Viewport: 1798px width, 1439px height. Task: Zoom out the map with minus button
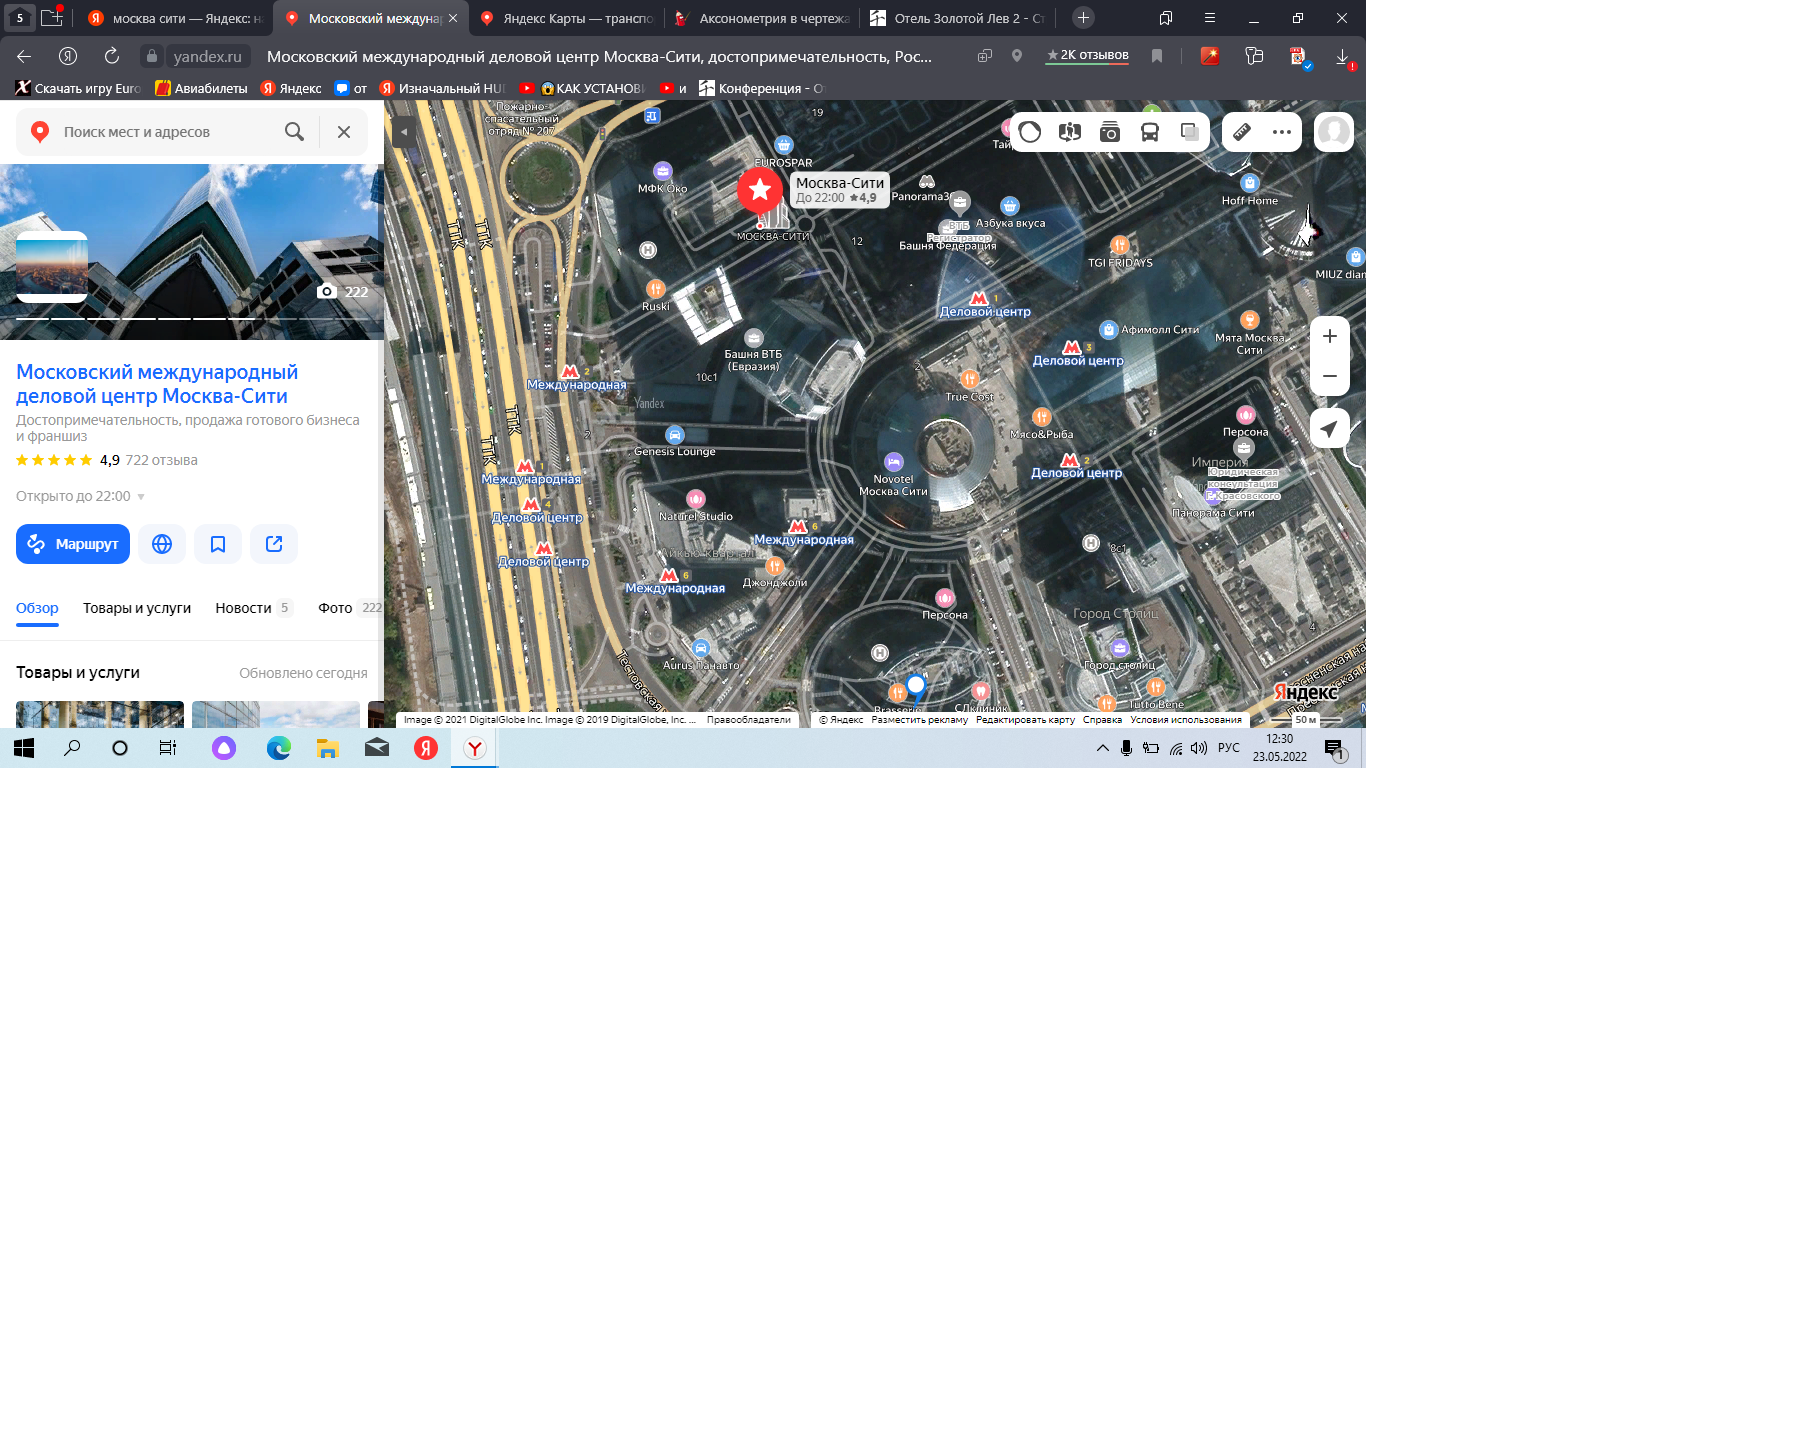tap(1330, 376)
